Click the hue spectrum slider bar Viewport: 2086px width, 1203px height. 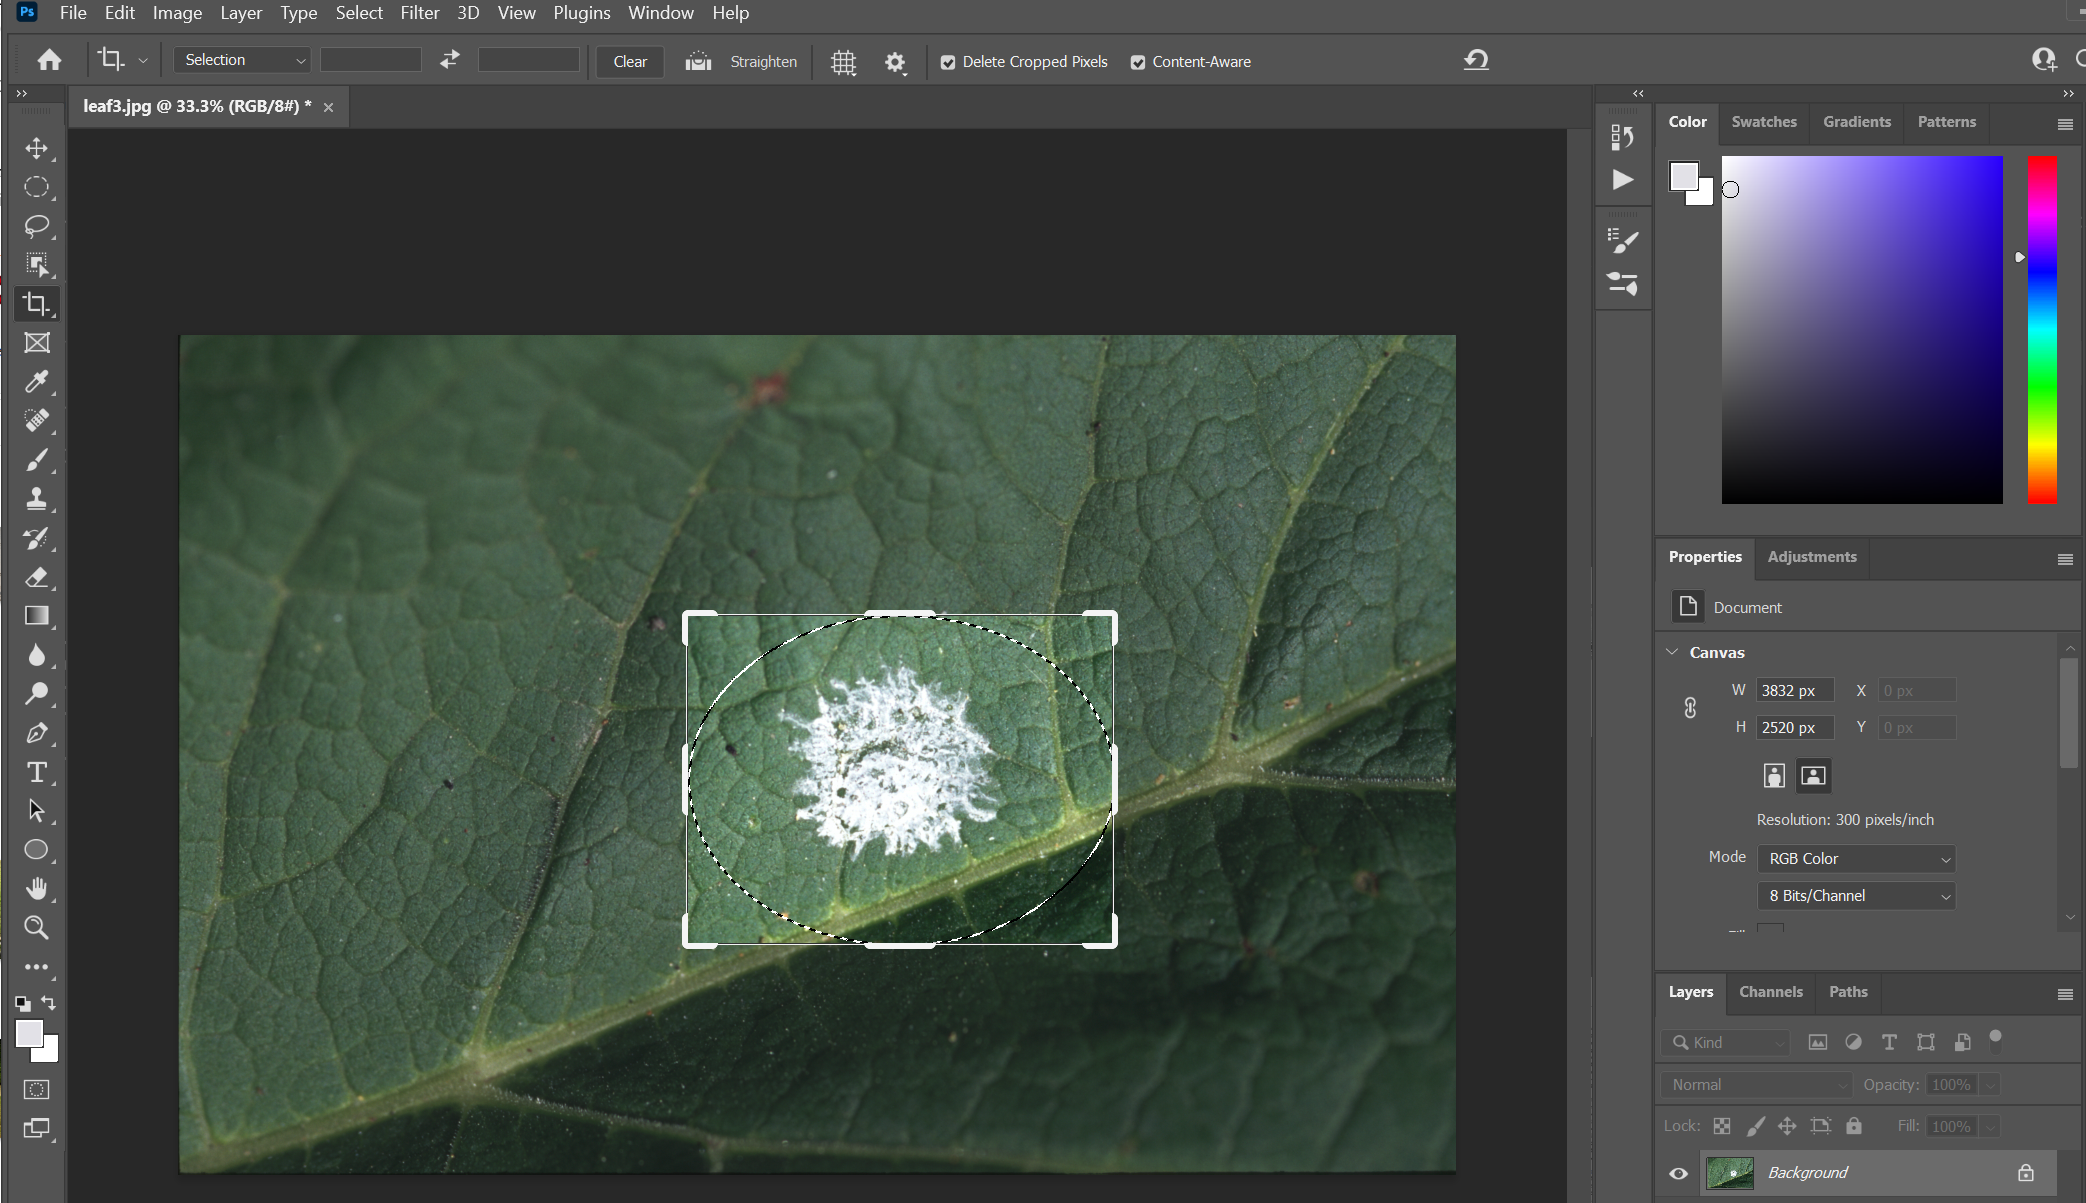coord(2042,329)
